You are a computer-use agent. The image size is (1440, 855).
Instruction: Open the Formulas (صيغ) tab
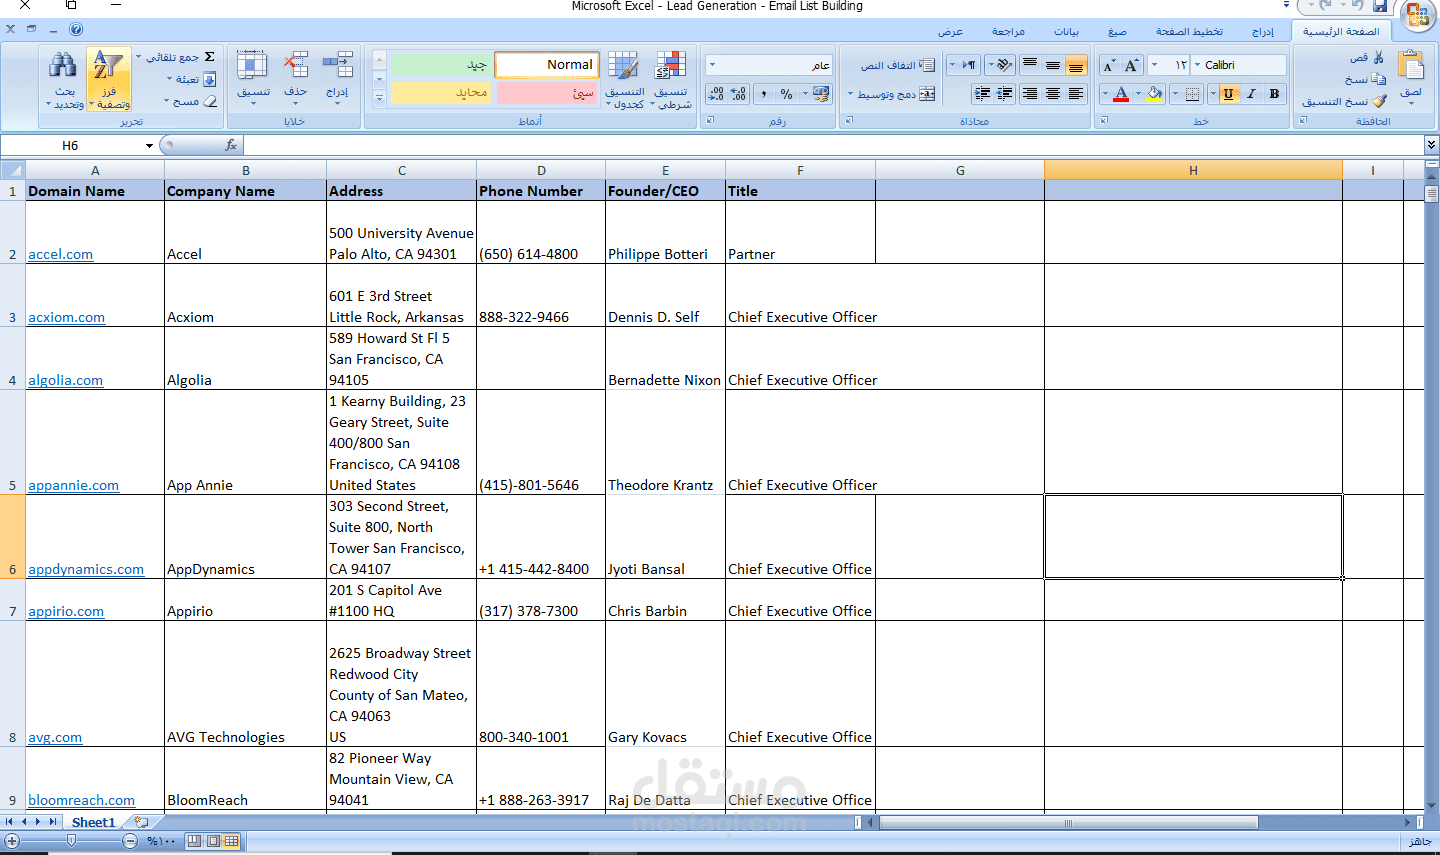pyautogui.click(x=1118, y=31)
